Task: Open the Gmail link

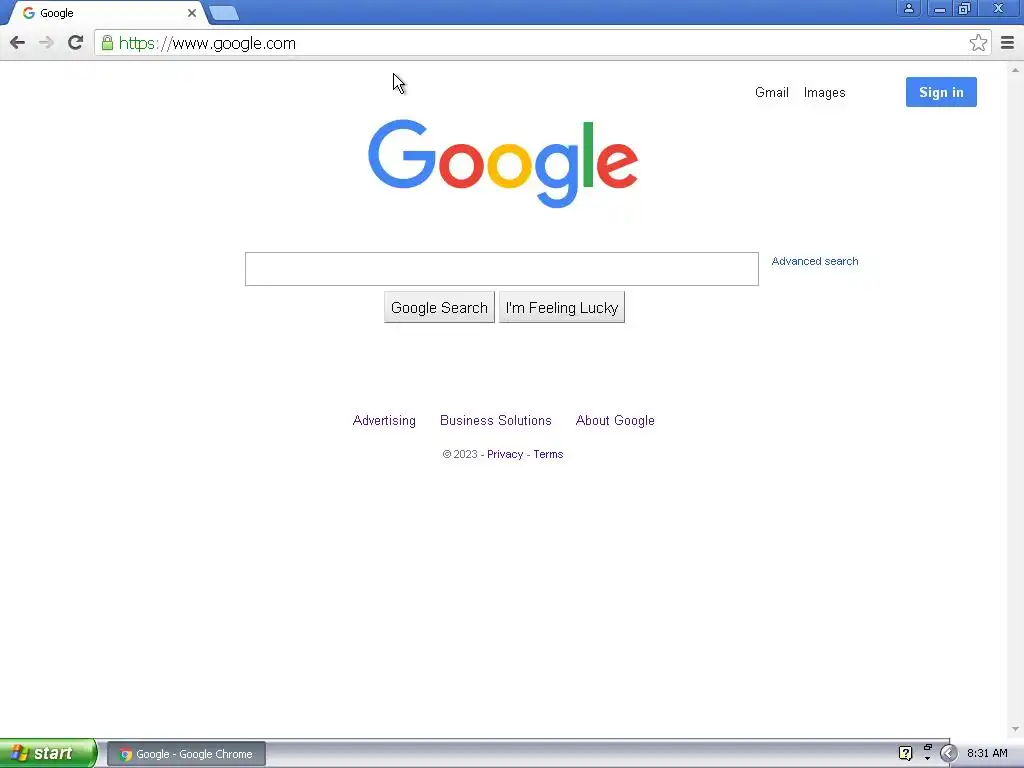Action: click(771, 93)
